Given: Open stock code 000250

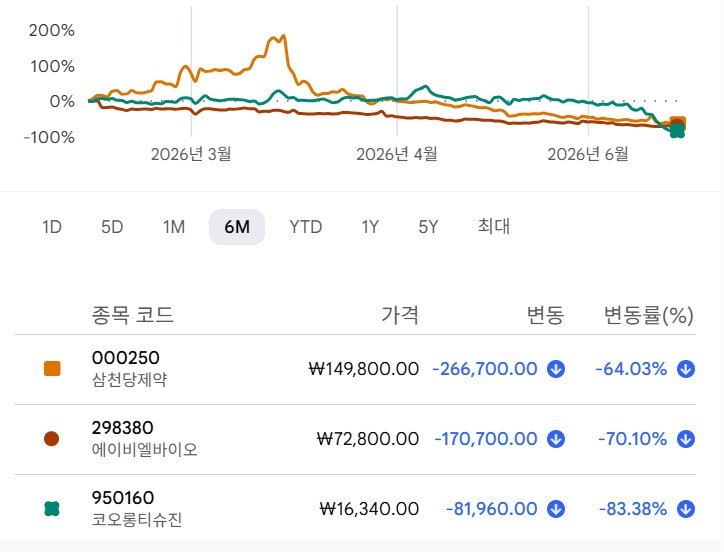Looking at the screenshot, I should 126,358.
